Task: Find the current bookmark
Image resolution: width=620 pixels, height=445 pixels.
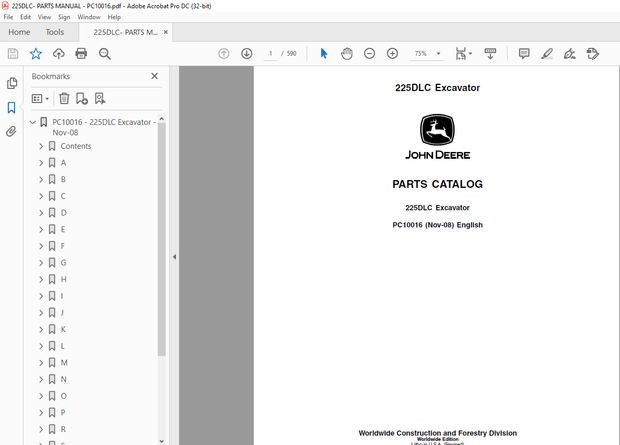Action: point(100,98)
